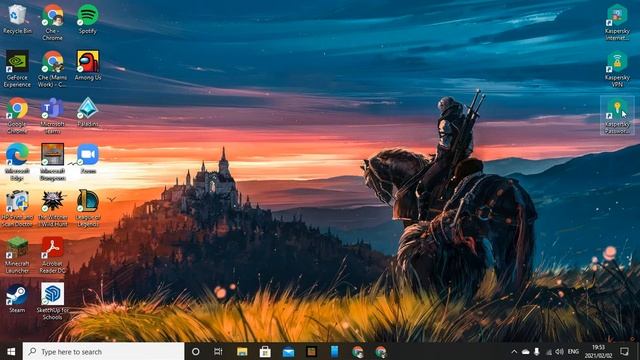The height and width of the screenshot is (360, 640).
Task: Open the volume speaker control
Action: click(560, 351)
